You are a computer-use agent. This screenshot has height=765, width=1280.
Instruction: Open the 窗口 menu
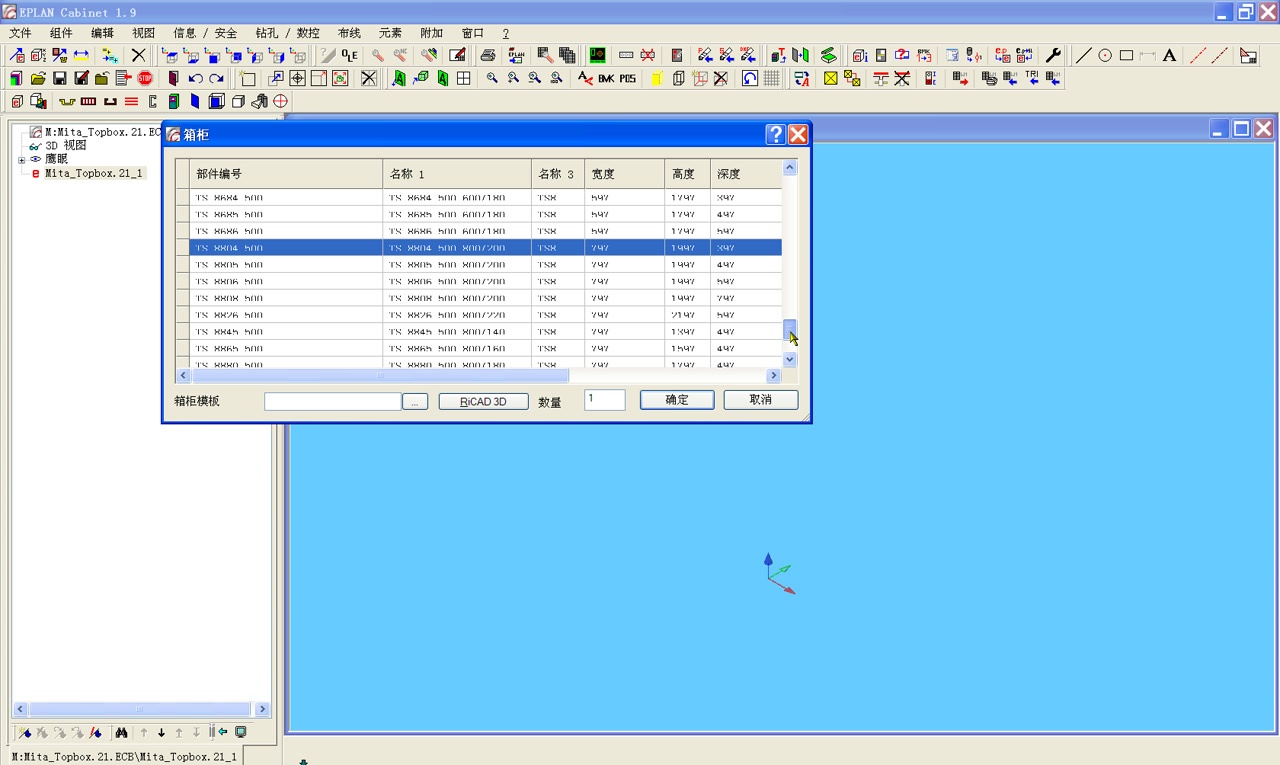[472, 33]
